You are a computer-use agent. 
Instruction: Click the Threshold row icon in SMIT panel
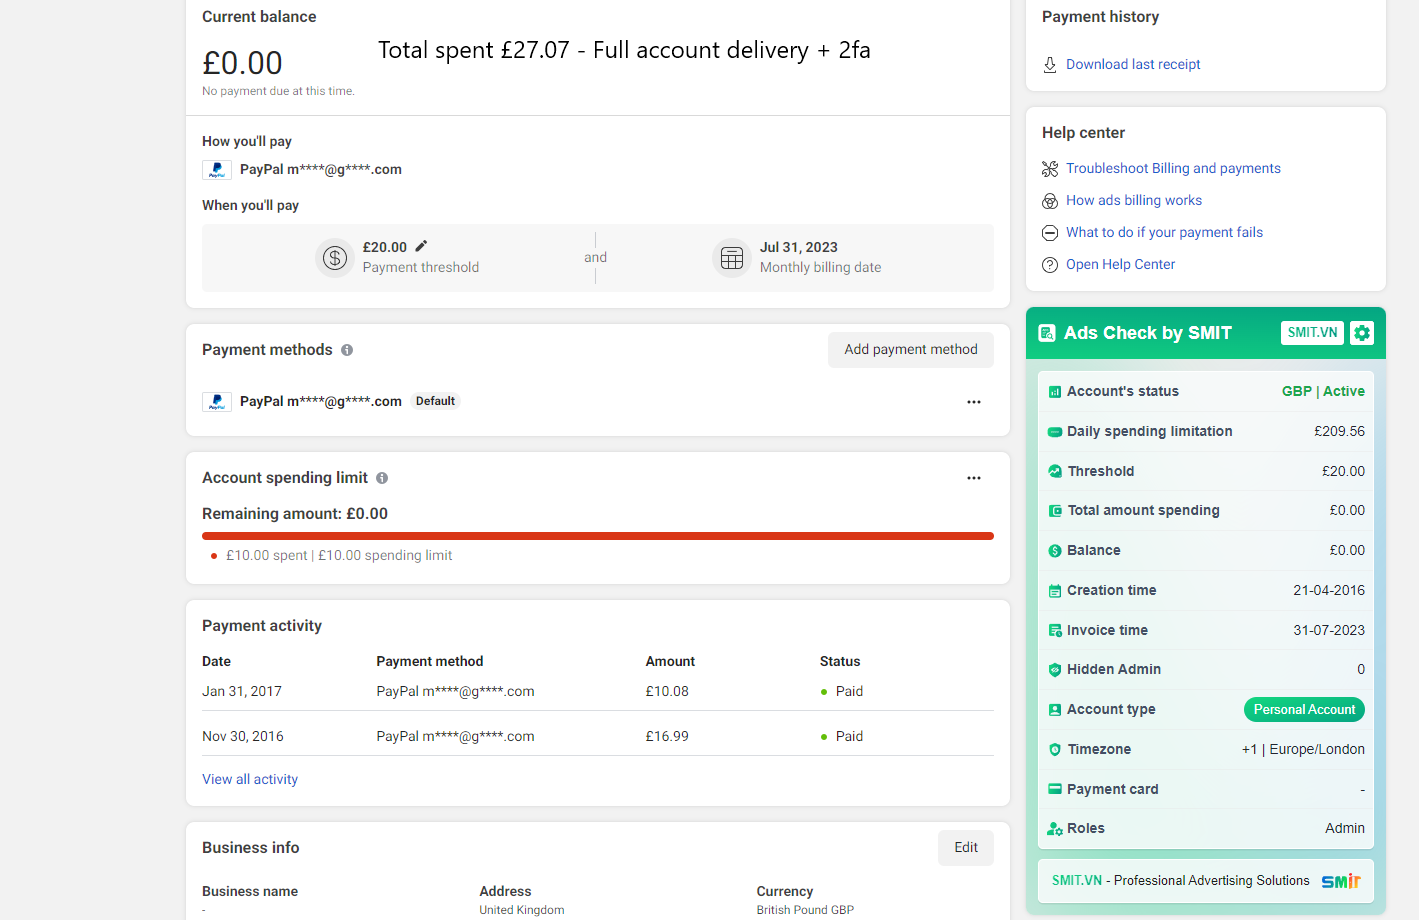click(1055, 471)
